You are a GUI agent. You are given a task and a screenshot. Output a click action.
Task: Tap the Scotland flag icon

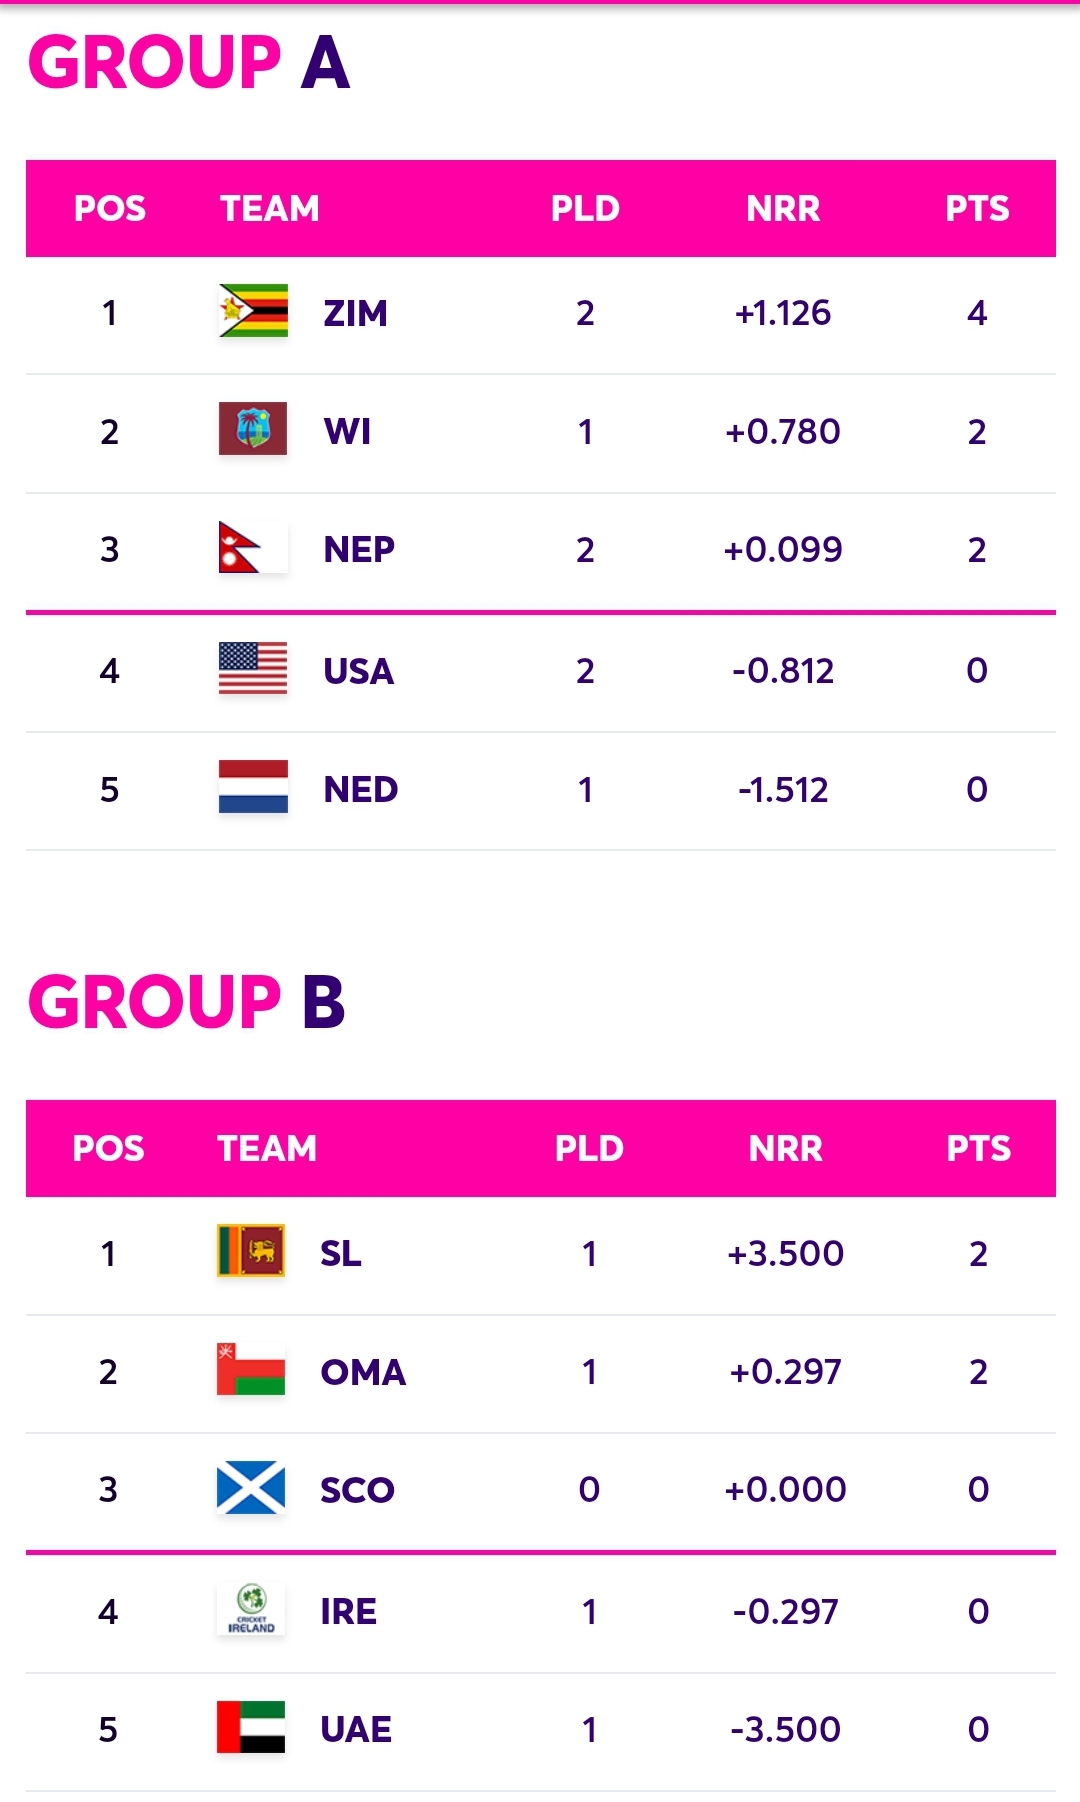pos(251,1488)
